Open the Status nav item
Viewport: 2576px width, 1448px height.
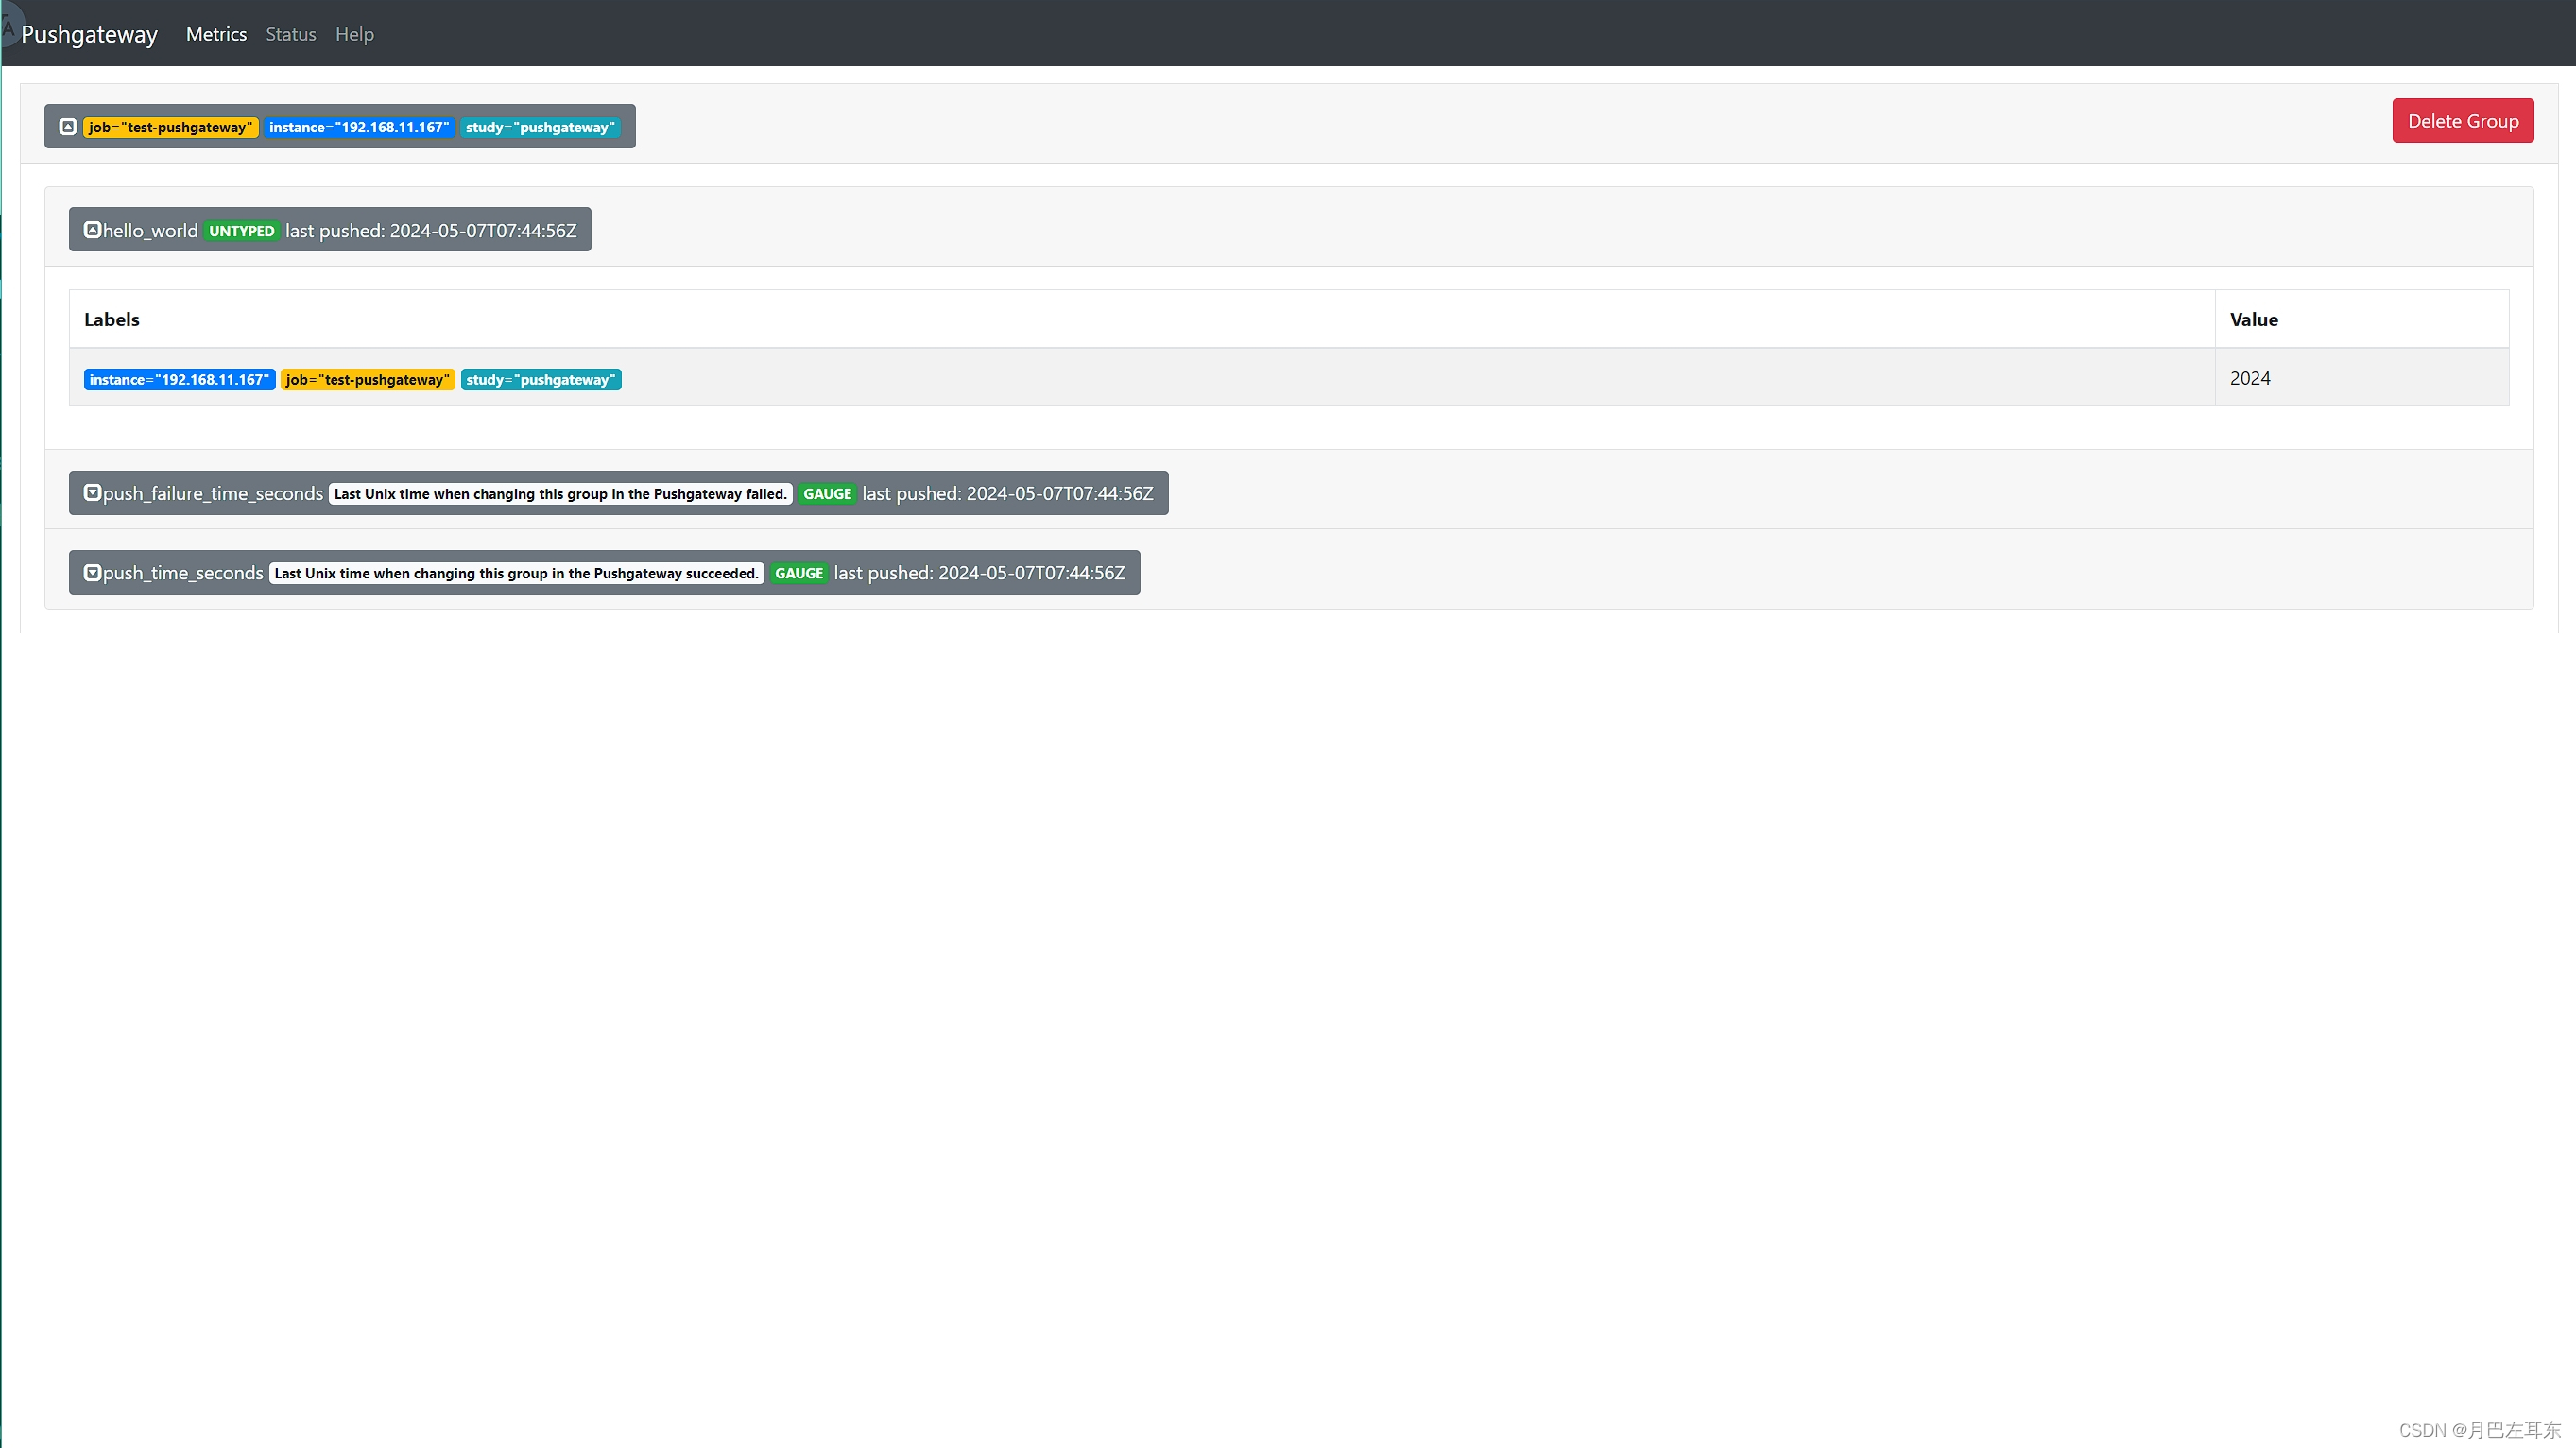tap(291, 34)
